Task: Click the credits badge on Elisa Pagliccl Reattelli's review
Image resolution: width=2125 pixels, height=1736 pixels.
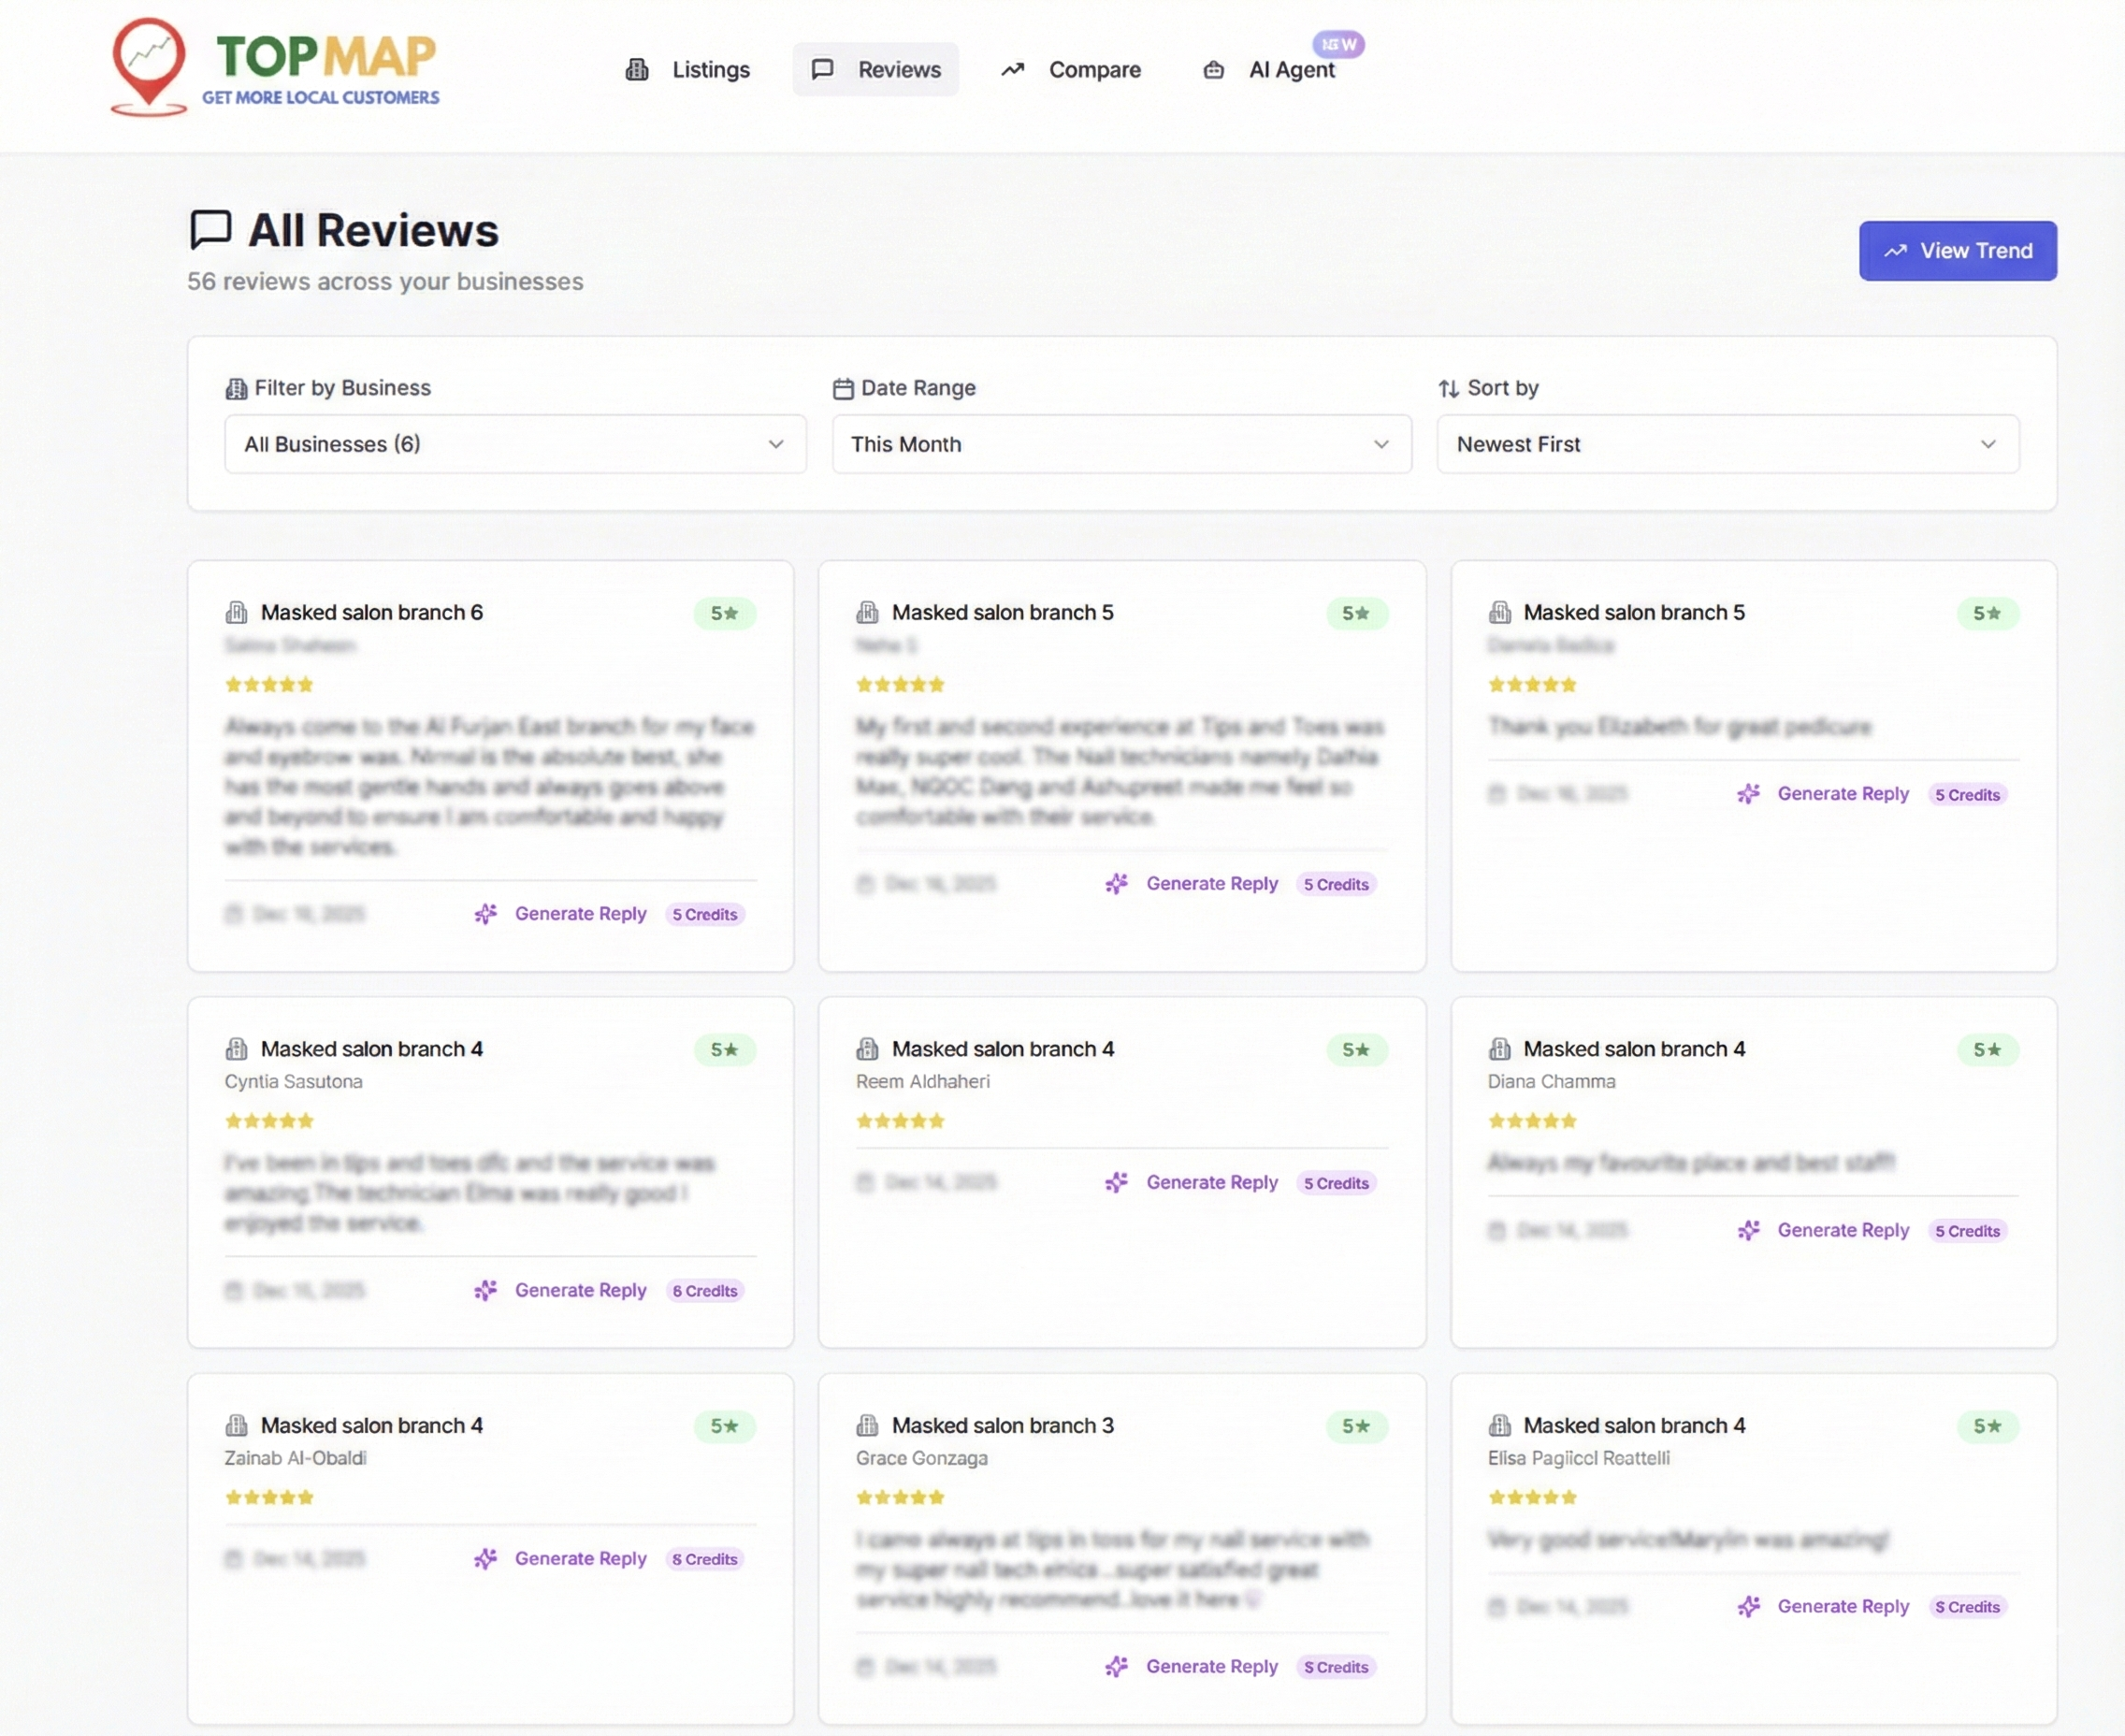Action: pos(1967,1607)
